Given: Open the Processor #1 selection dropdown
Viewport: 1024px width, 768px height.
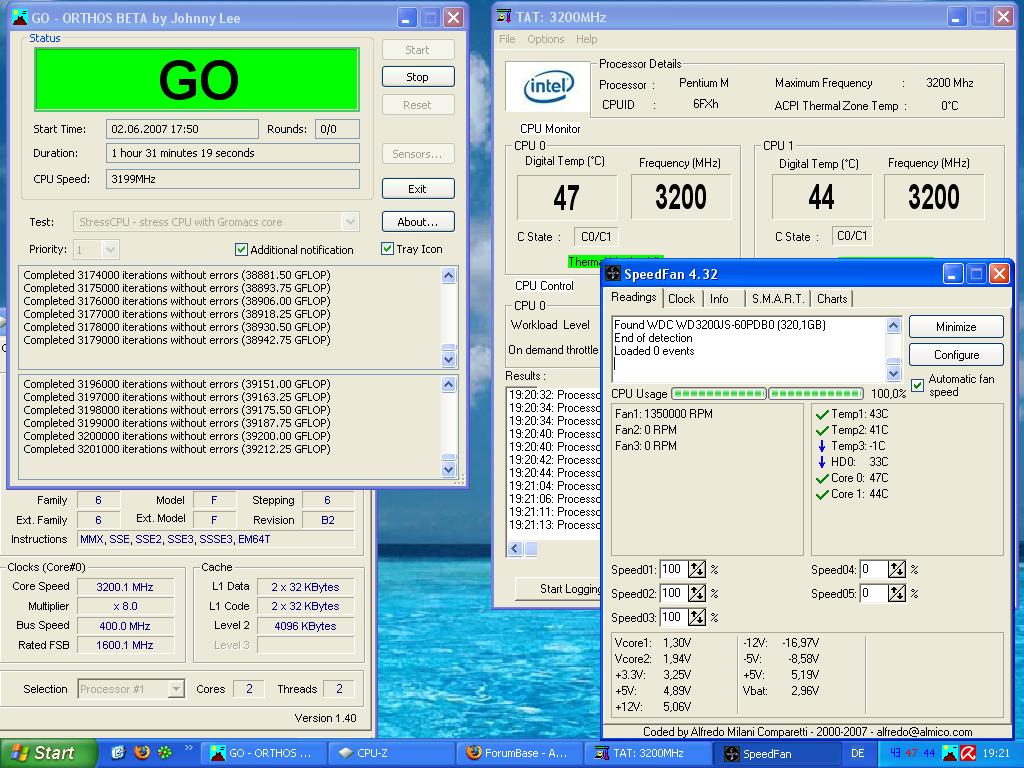Looking at the screenshot, I should [176, 689].
